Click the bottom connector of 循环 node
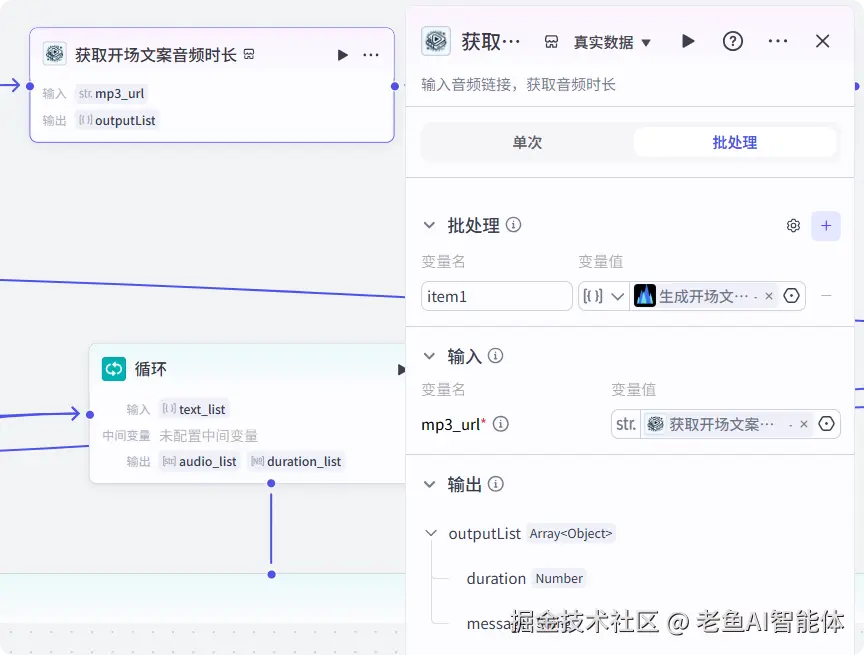Image resolution: width=864 pixels, height=655 pixels. pyautogui.click(x=271, y=483)
